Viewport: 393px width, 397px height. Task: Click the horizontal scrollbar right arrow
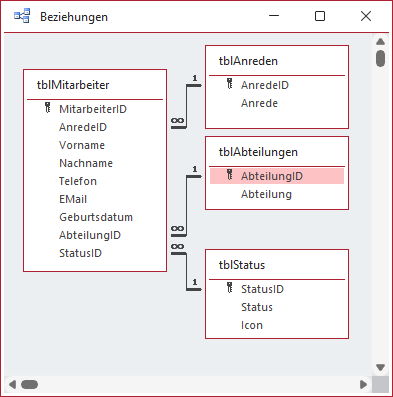click(364, 384)
